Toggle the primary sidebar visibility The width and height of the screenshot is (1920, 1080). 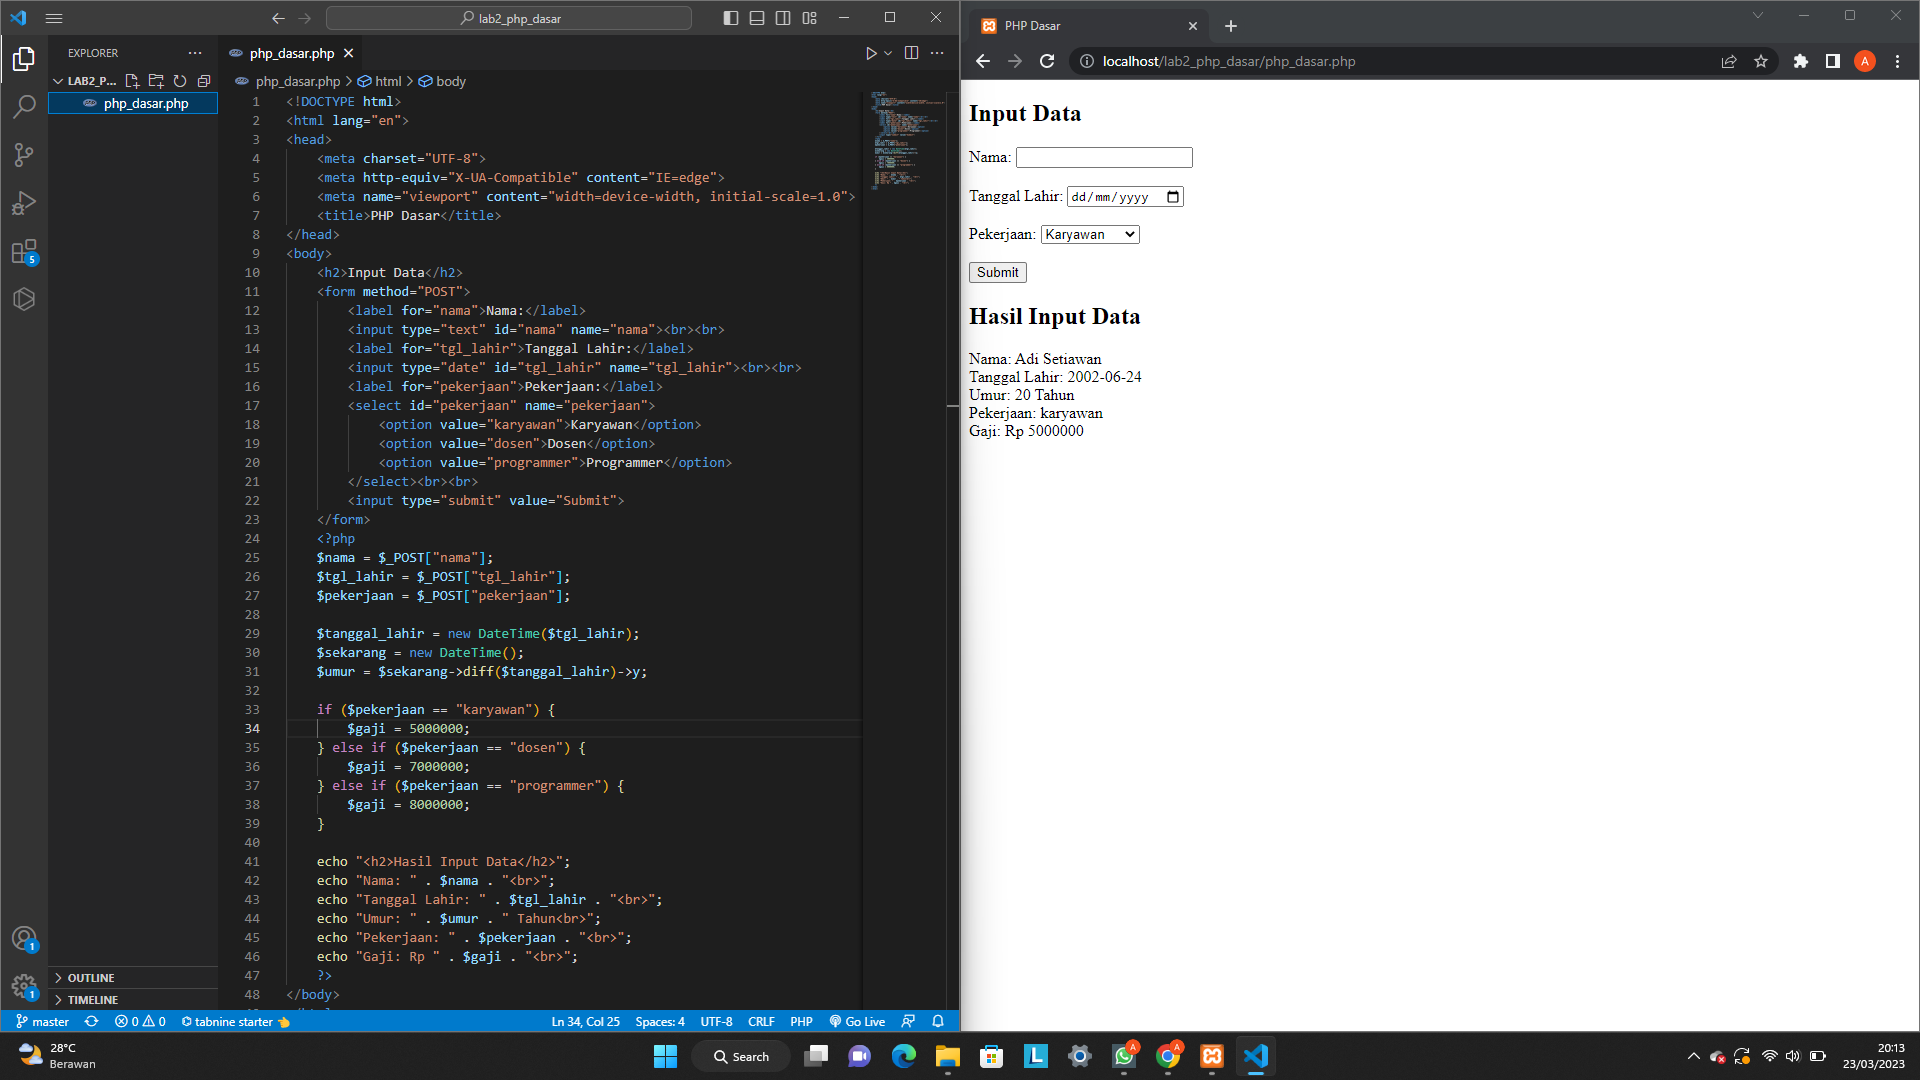point(731,17)
